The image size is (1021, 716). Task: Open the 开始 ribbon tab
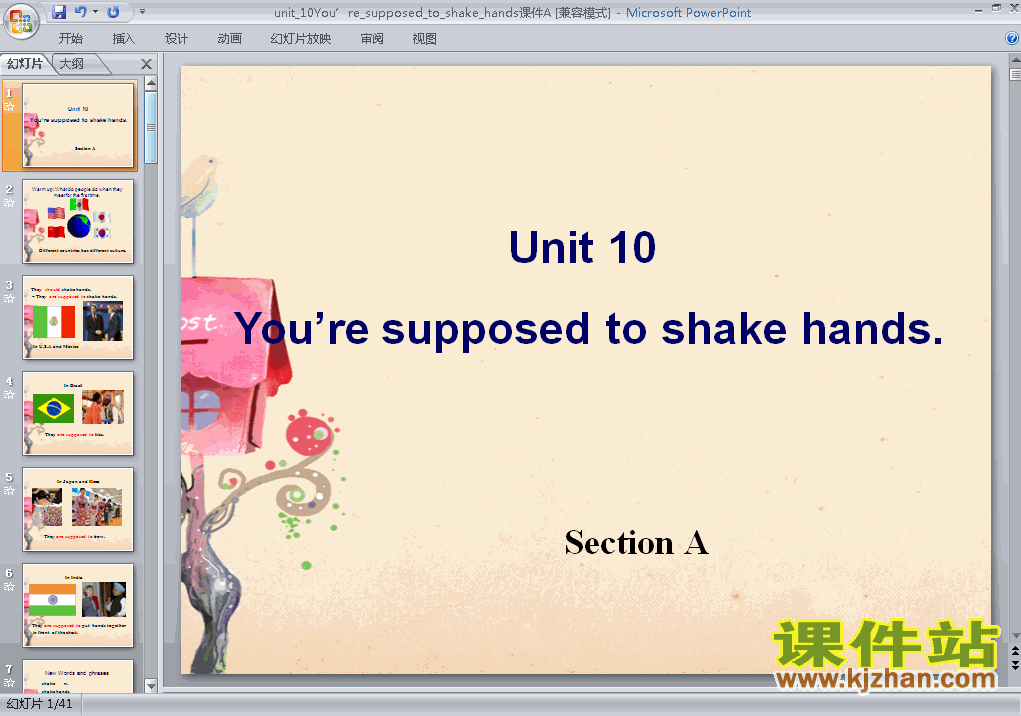[x=70, y=38]
